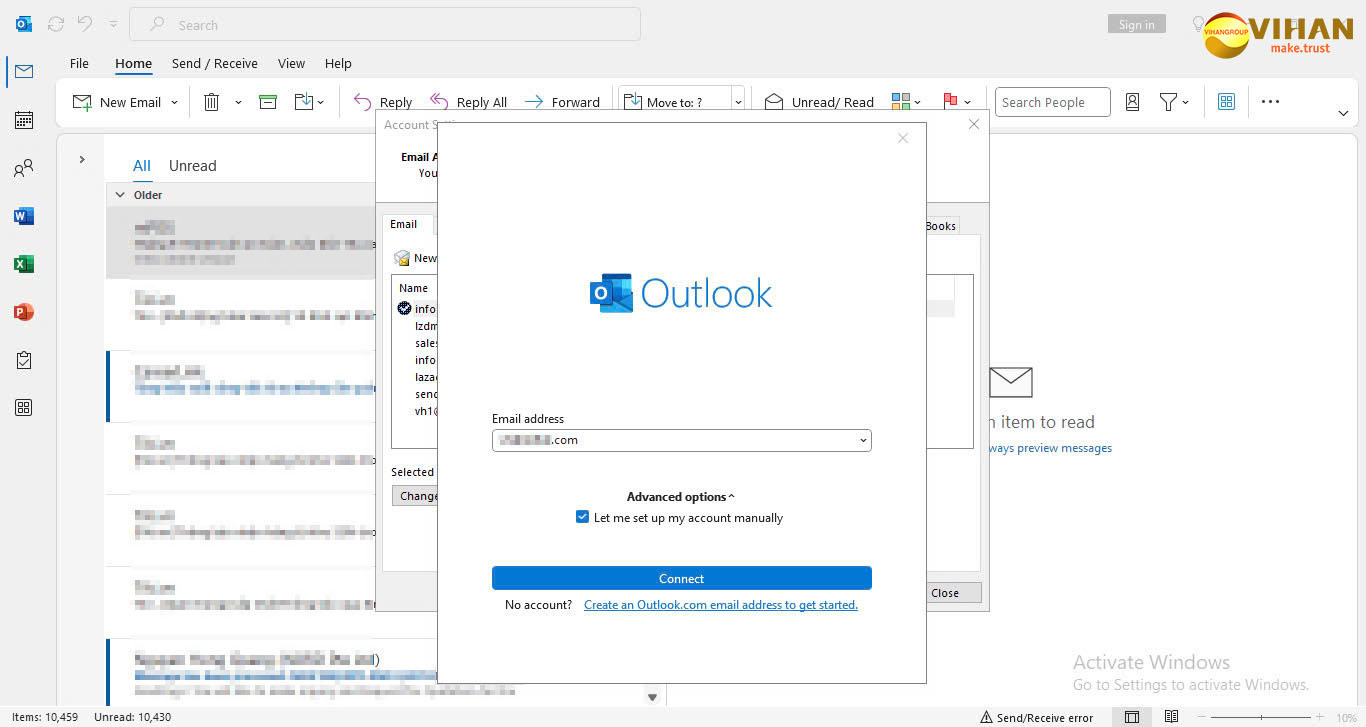Expand the New Email dropdown arrow
This screenshot has height=727, width=1366.
pos(174,102)
